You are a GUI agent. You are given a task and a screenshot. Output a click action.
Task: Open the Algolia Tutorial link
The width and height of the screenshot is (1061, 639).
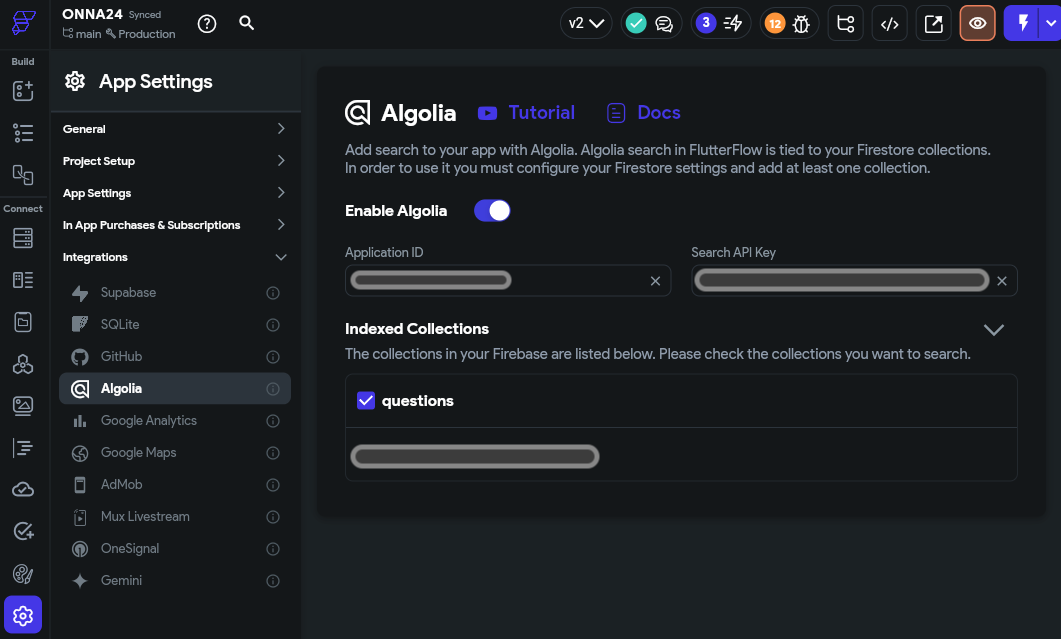click(x=526, y=112)
